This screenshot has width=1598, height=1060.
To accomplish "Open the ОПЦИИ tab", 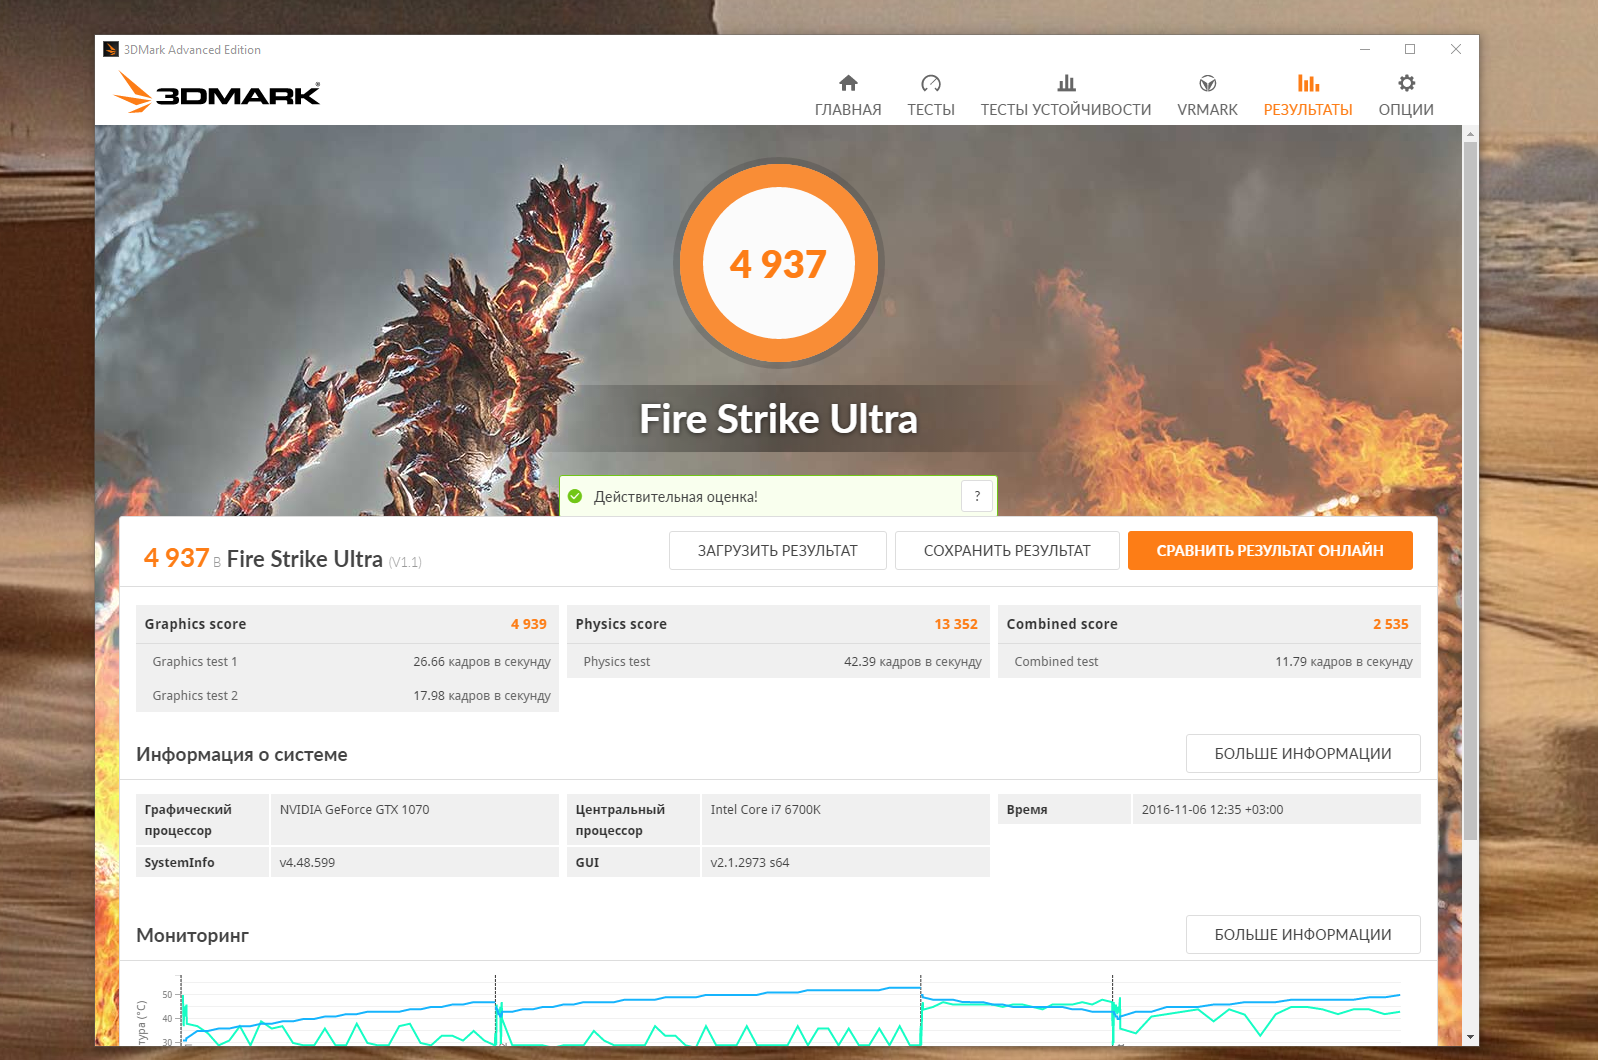I will (1406, 96).
